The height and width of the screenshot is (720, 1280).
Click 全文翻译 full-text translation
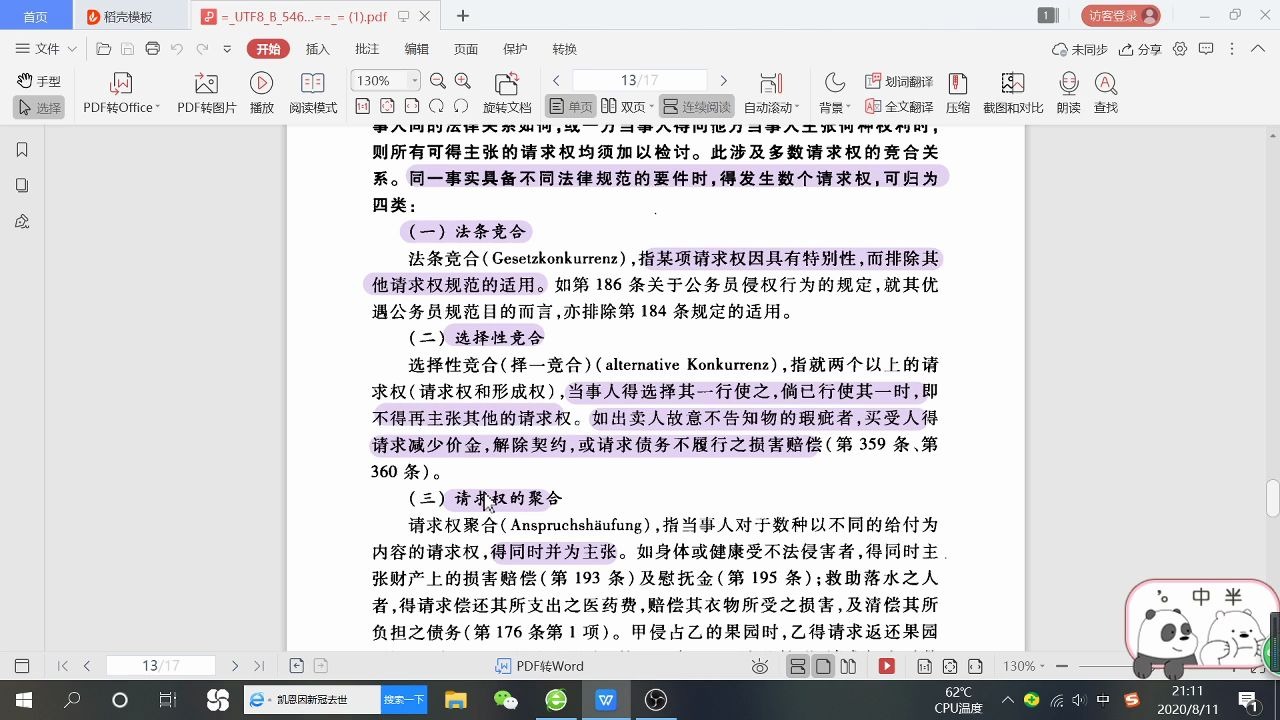[899, 107]
